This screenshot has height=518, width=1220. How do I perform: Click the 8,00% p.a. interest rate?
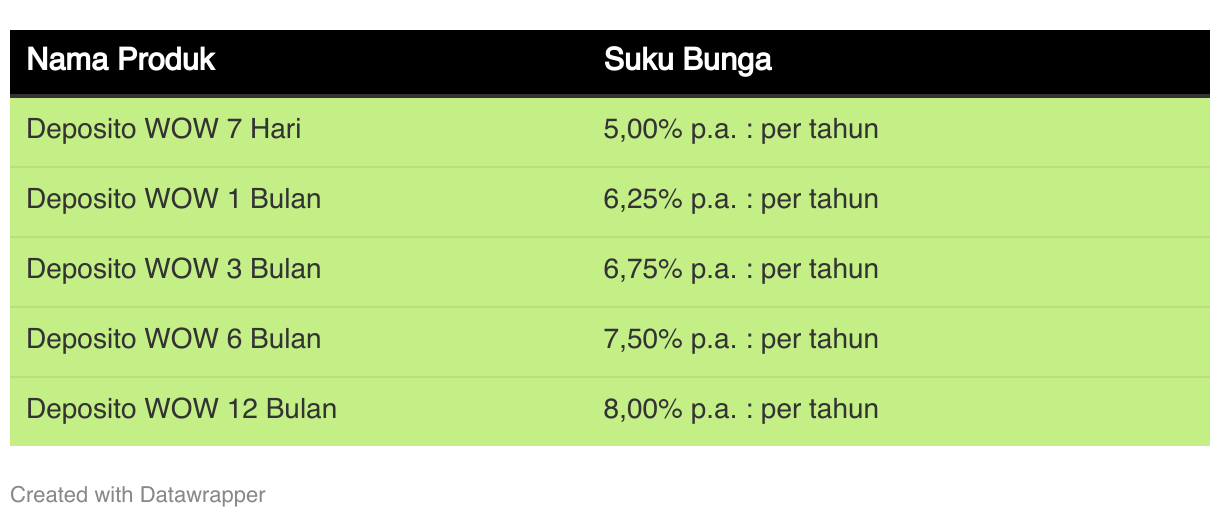tap(670, 410)
